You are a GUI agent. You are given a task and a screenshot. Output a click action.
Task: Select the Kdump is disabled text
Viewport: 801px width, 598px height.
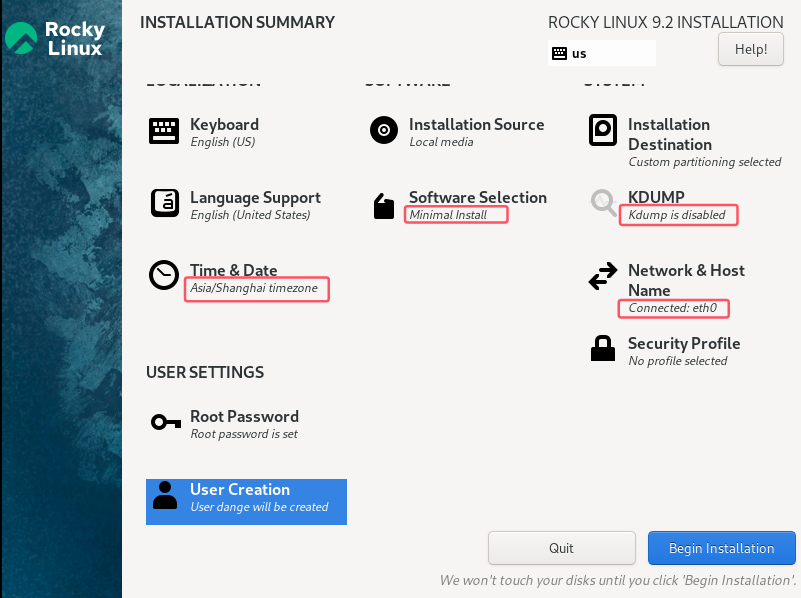[x=677, y=215]
